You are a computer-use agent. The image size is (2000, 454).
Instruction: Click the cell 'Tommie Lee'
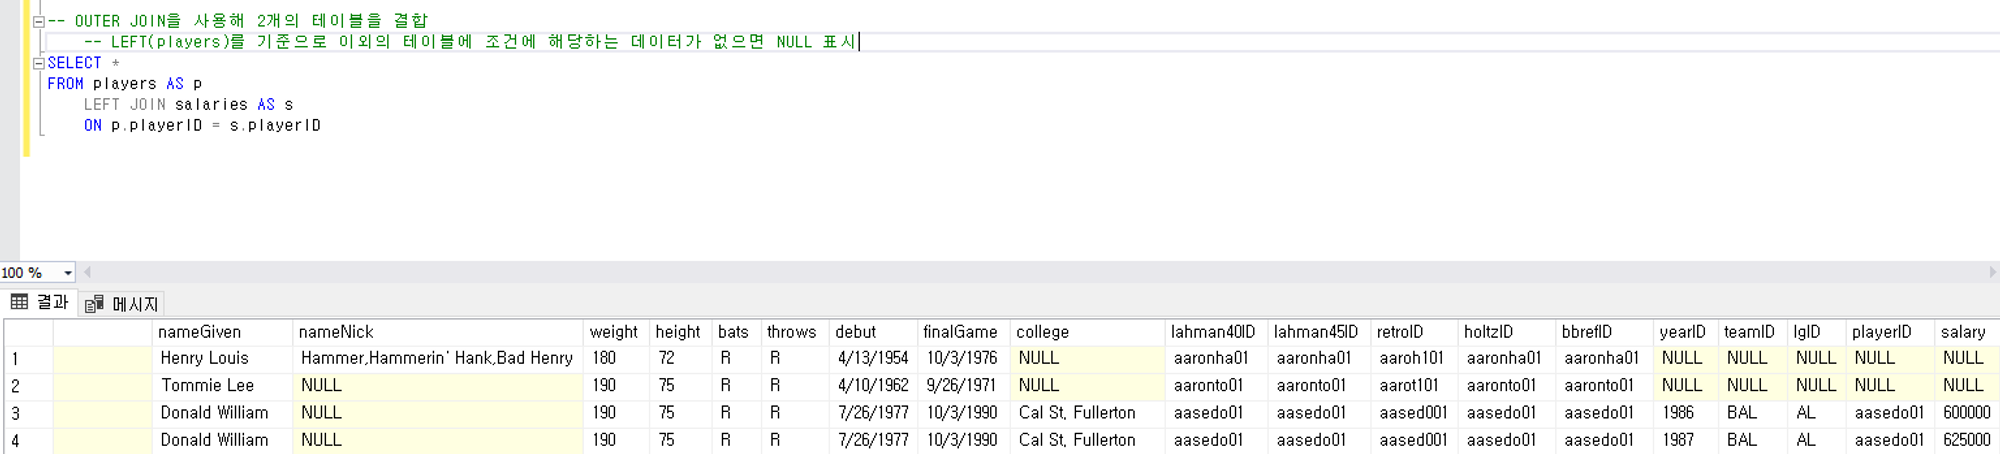point(223,385)
